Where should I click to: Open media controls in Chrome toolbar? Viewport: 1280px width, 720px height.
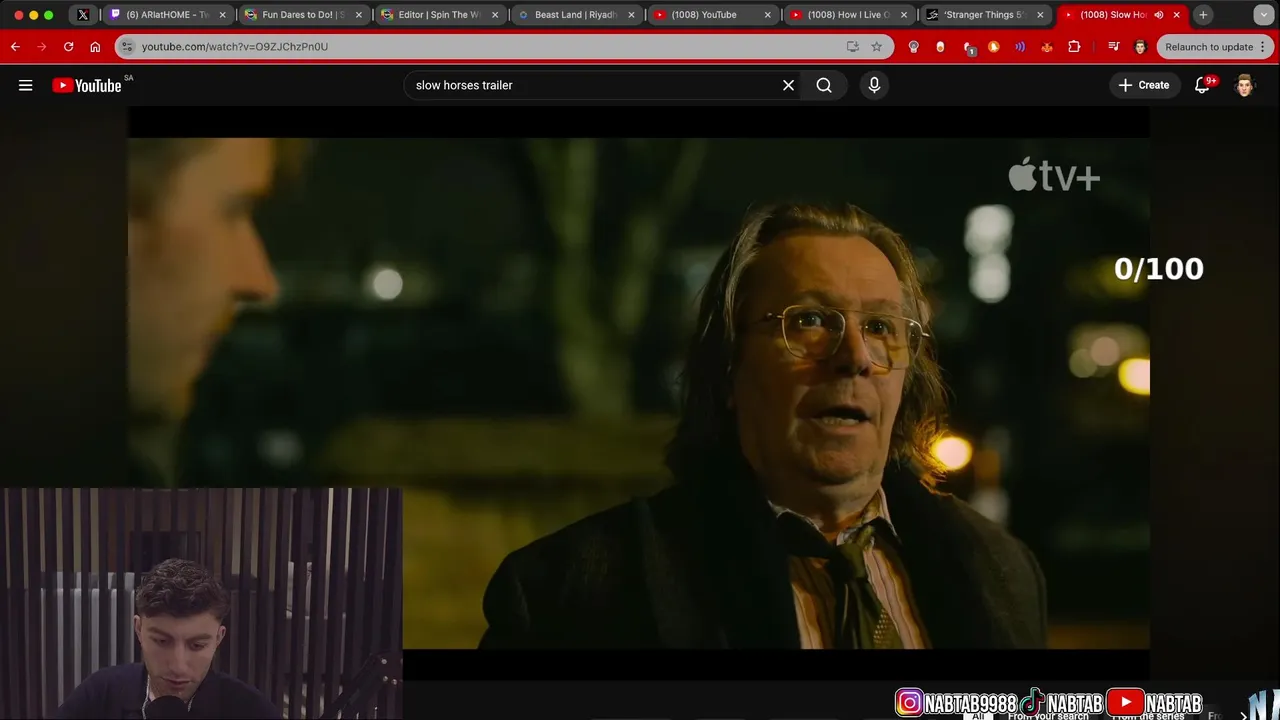point(1113,47)
